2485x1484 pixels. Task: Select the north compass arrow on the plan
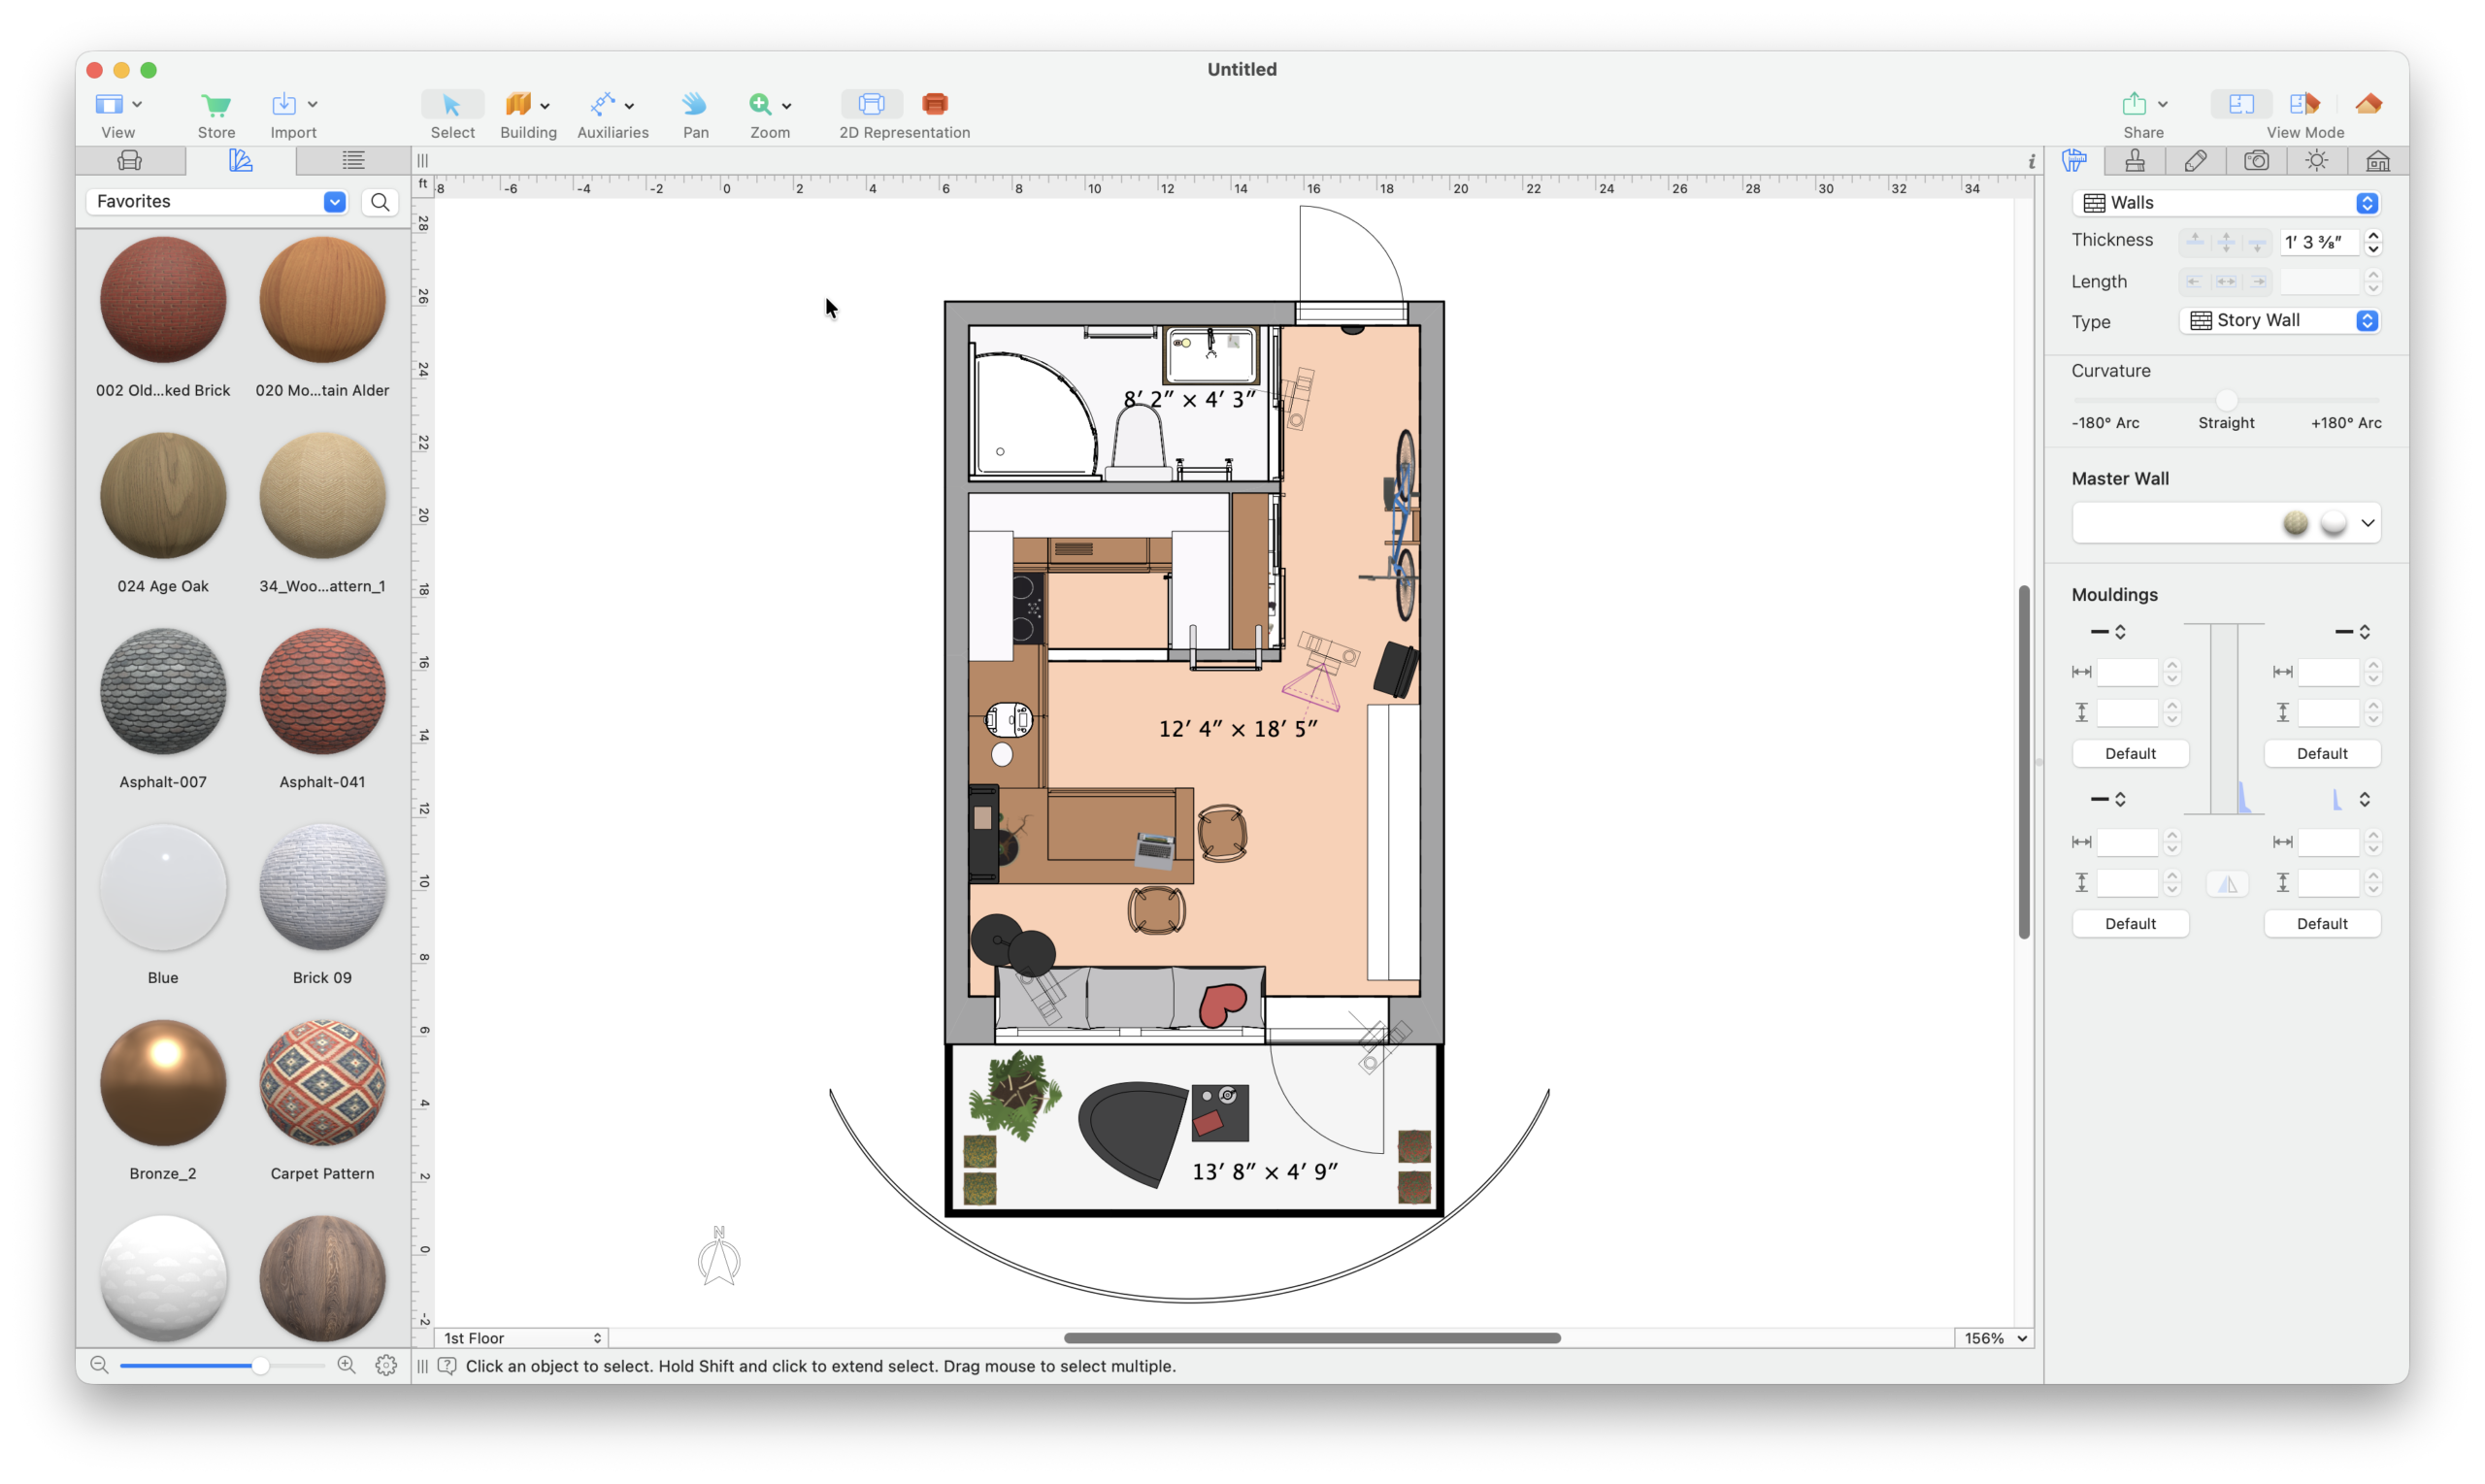pos(719,1256)
